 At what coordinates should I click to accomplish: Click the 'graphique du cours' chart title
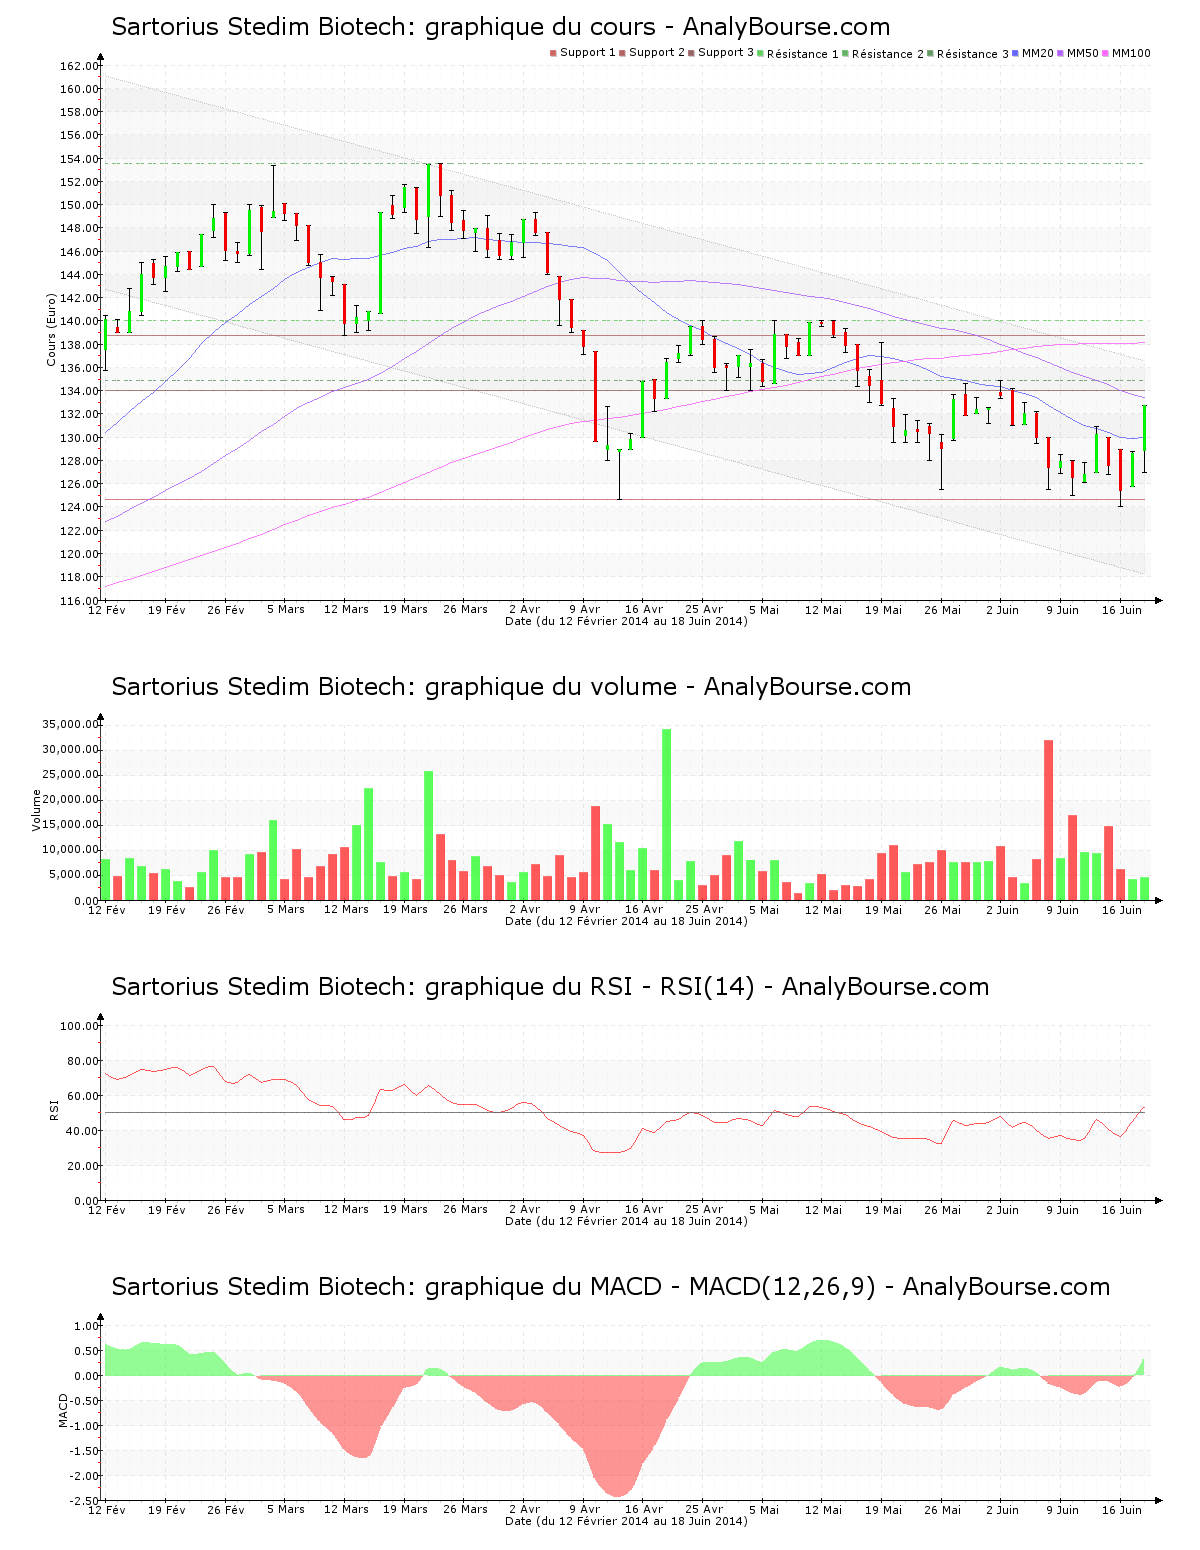click(500, 27)
